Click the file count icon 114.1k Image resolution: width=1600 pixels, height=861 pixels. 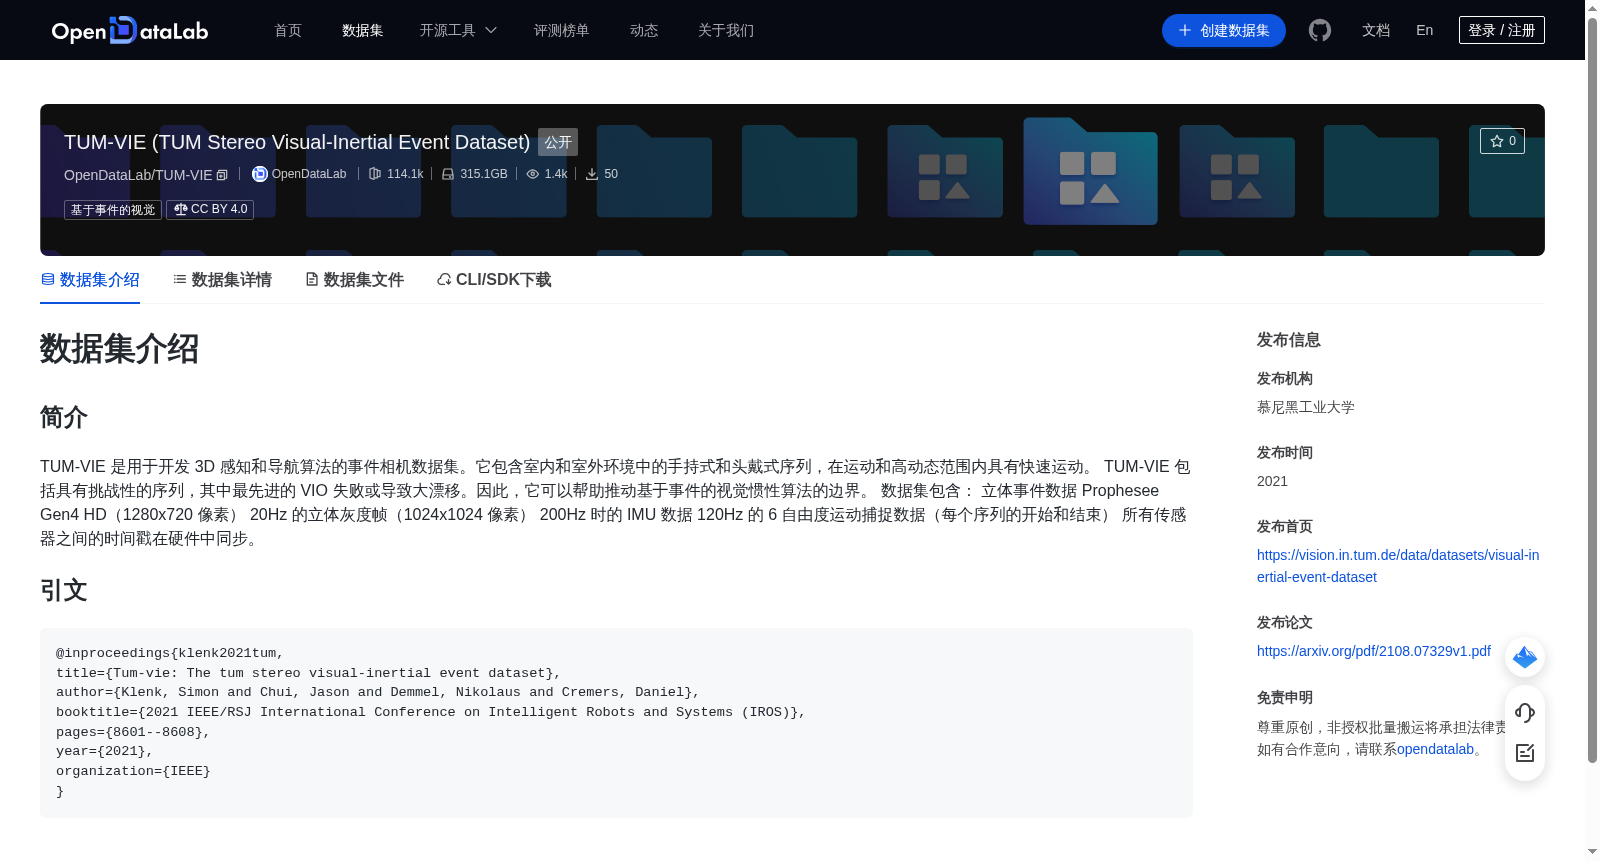click(x=375, y=174)
